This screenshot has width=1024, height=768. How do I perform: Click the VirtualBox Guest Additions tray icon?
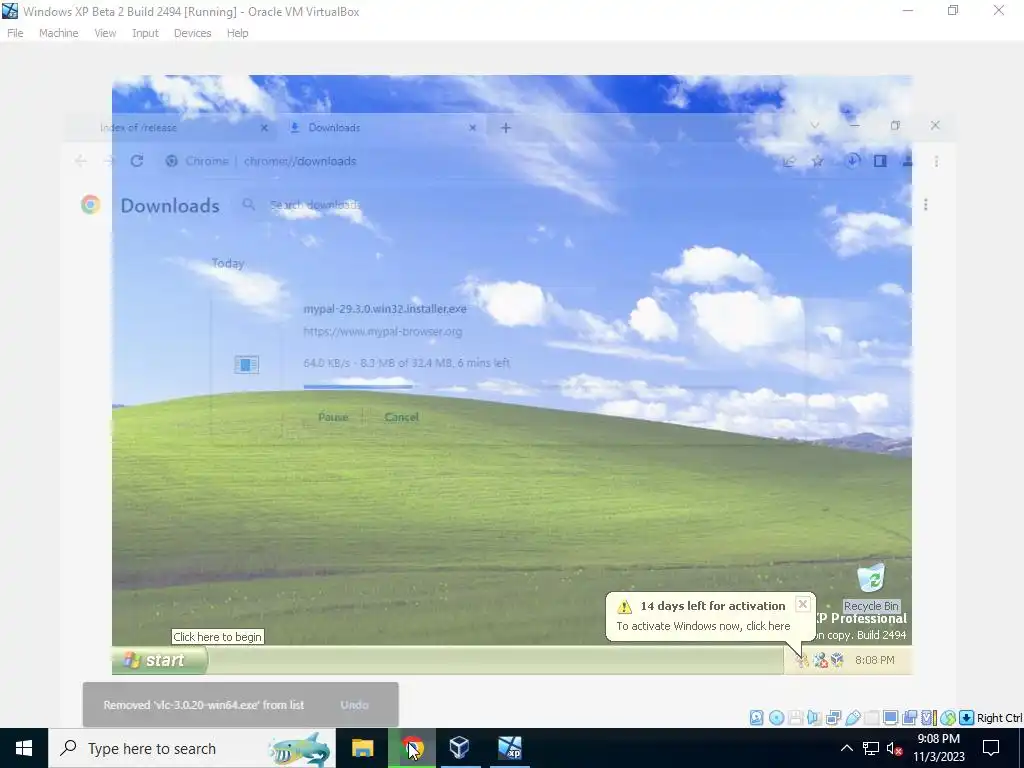[837, 660]
